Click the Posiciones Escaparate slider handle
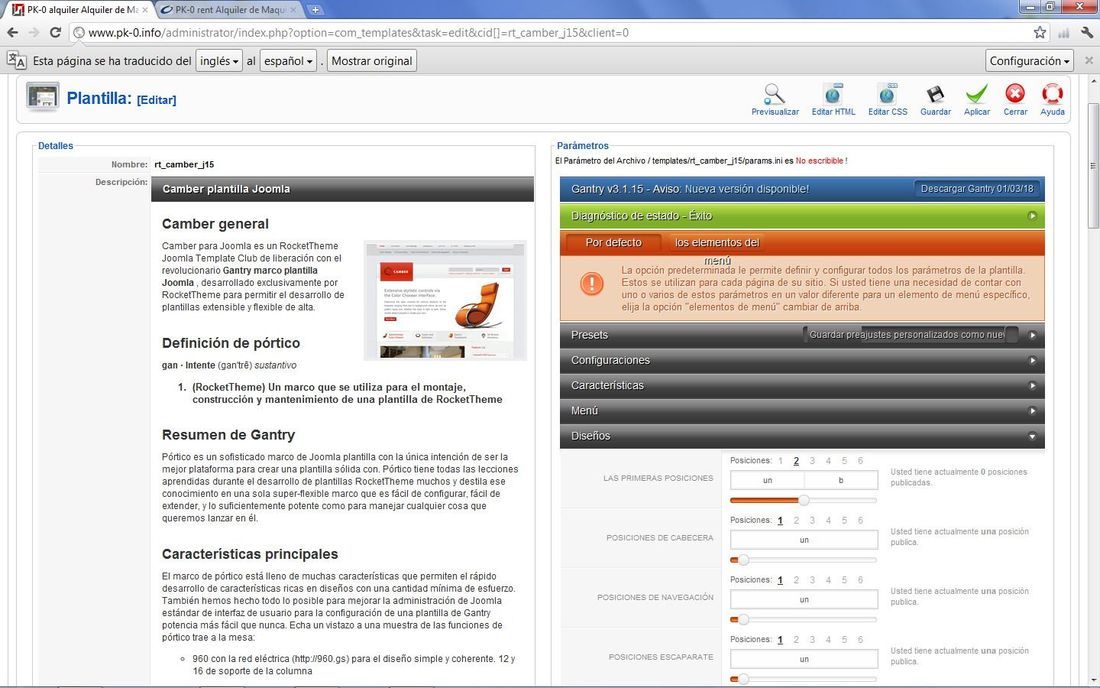 click(743, 679)
